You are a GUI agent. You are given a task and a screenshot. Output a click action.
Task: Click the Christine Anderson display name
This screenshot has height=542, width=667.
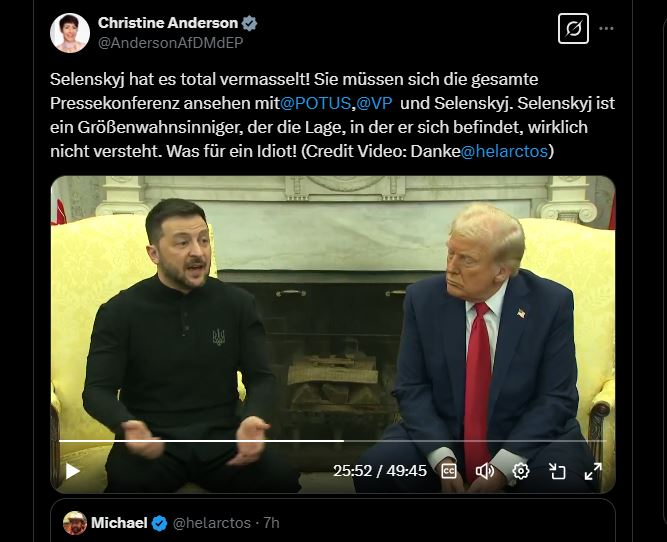[x=168, y=23]
